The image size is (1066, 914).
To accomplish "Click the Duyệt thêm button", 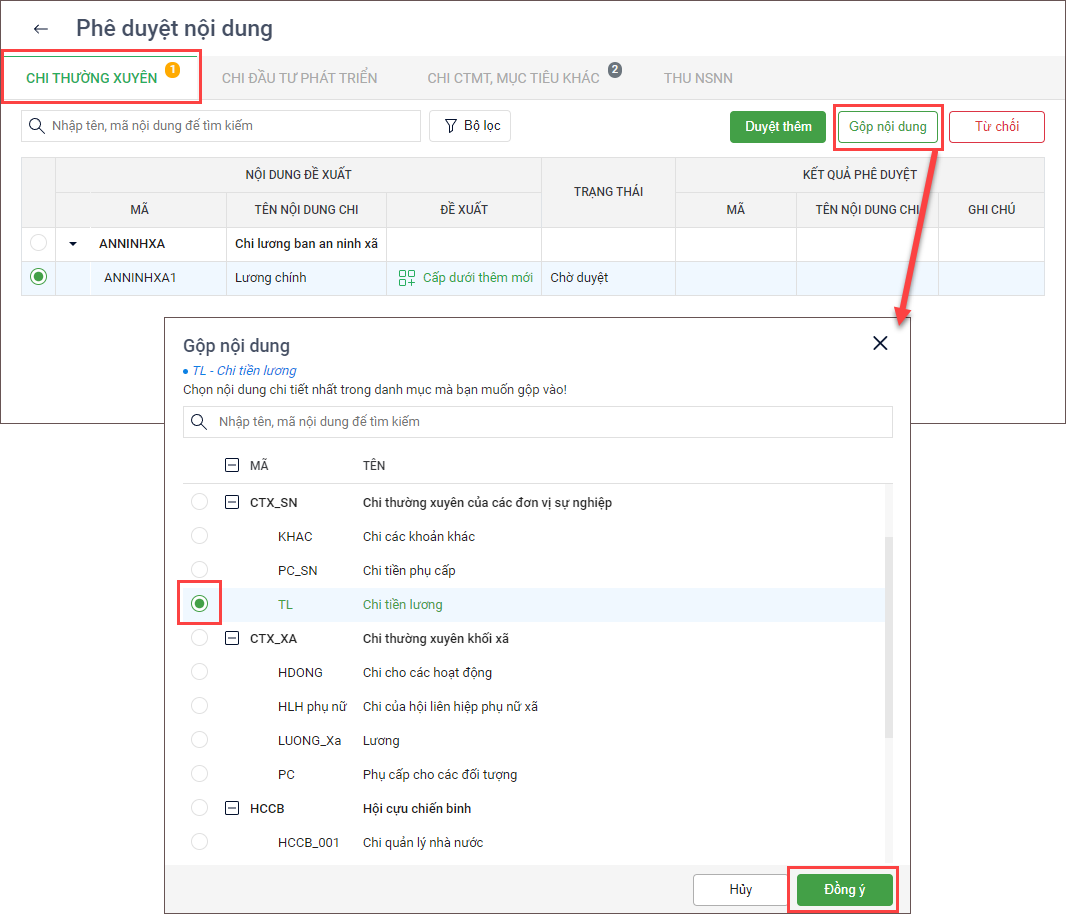I will (778, 127).
